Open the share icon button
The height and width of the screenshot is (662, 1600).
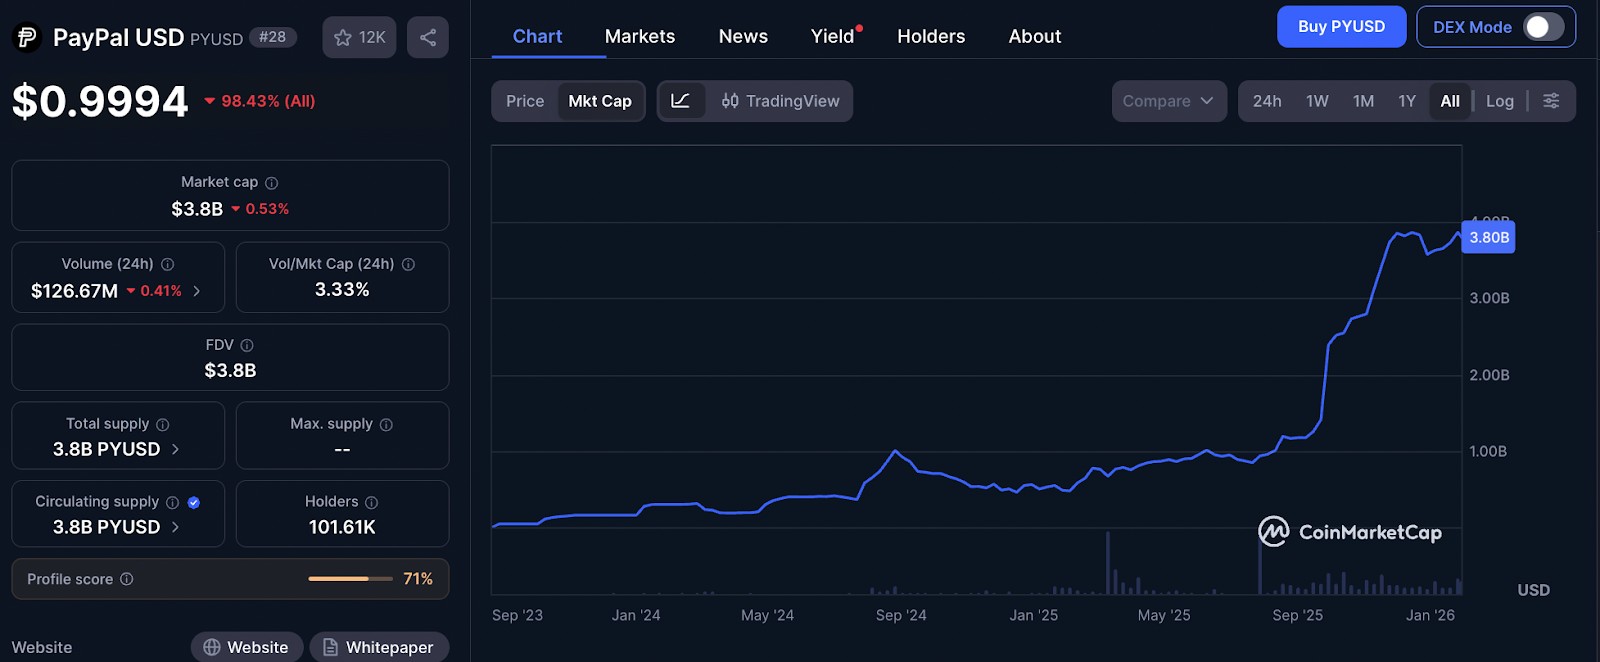[x=428, y=37]
